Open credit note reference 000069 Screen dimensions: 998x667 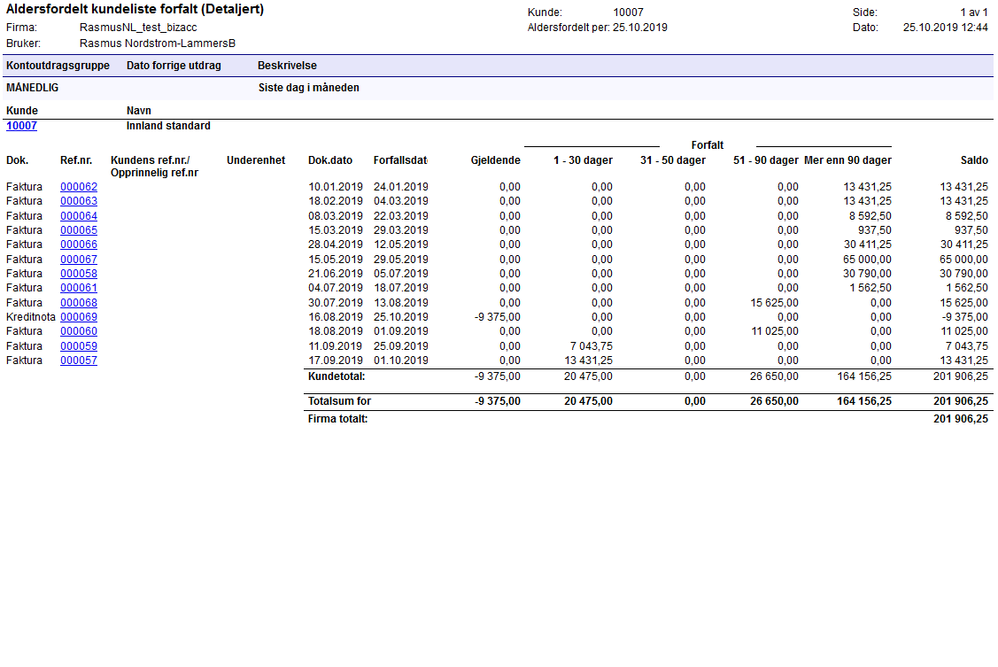click(x=79, y=317)
